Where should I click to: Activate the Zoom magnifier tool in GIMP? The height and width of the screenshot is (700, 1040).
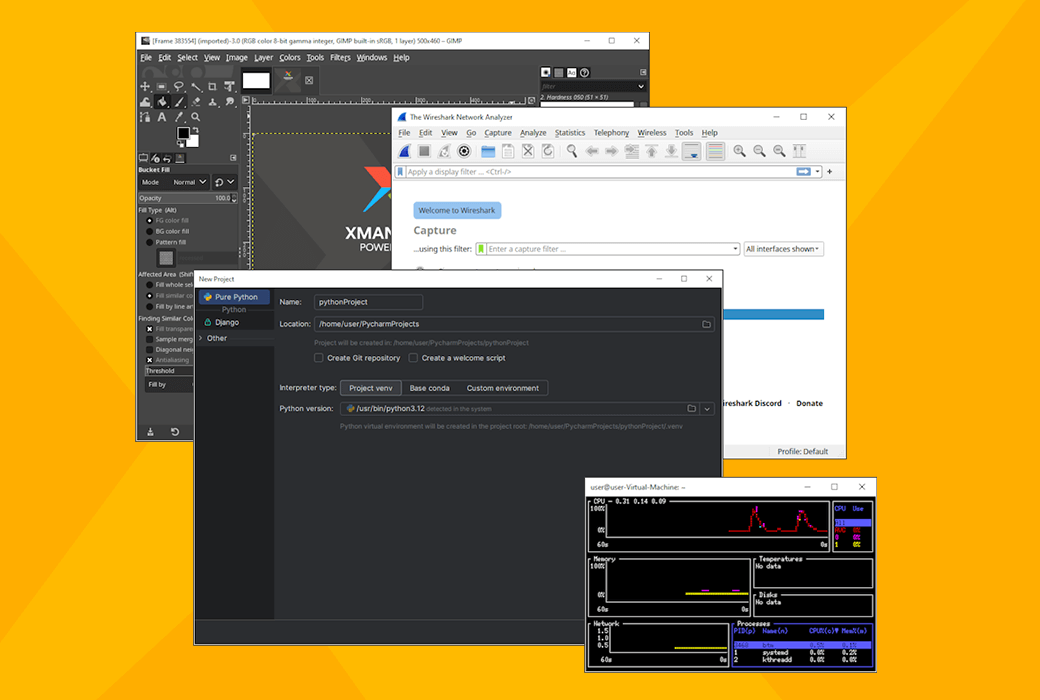point(196,117)
